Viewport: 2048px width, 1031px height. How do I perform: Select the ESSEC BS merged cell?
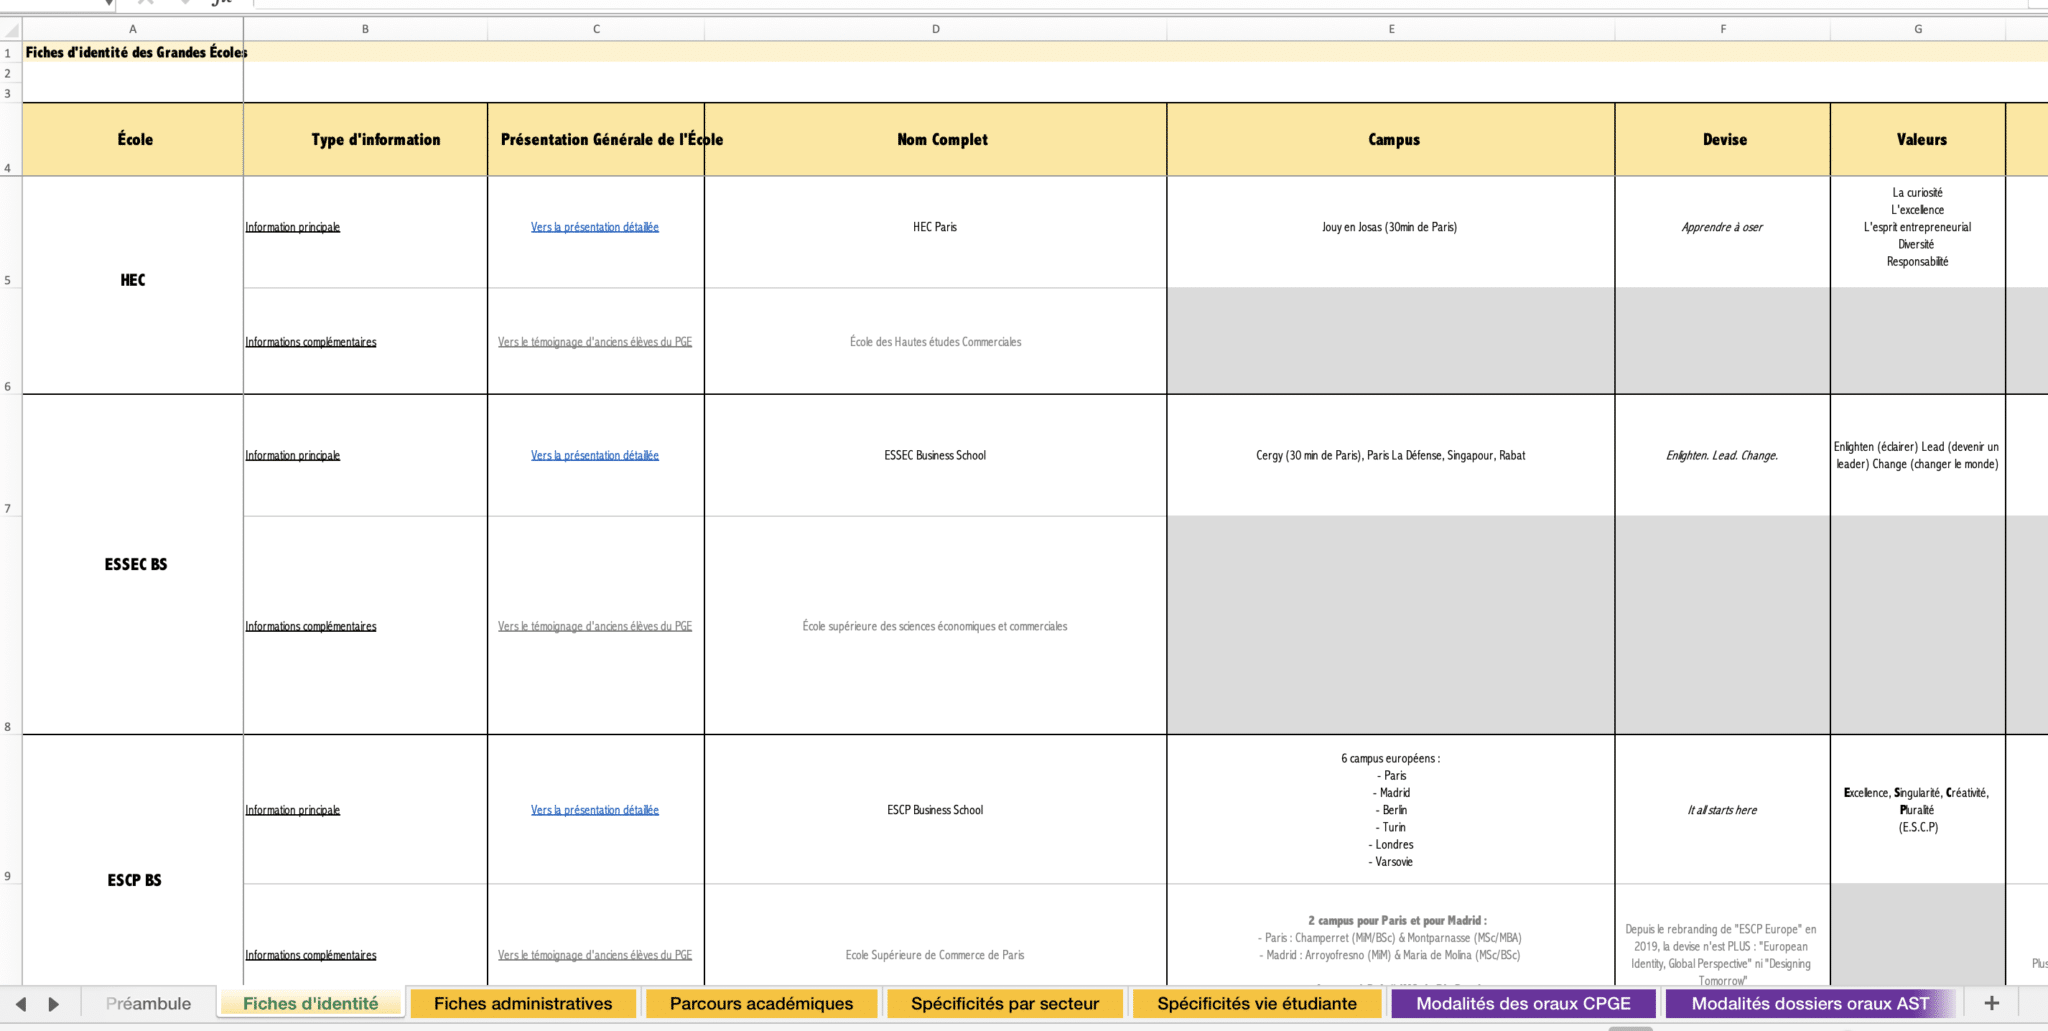point(133,565)
